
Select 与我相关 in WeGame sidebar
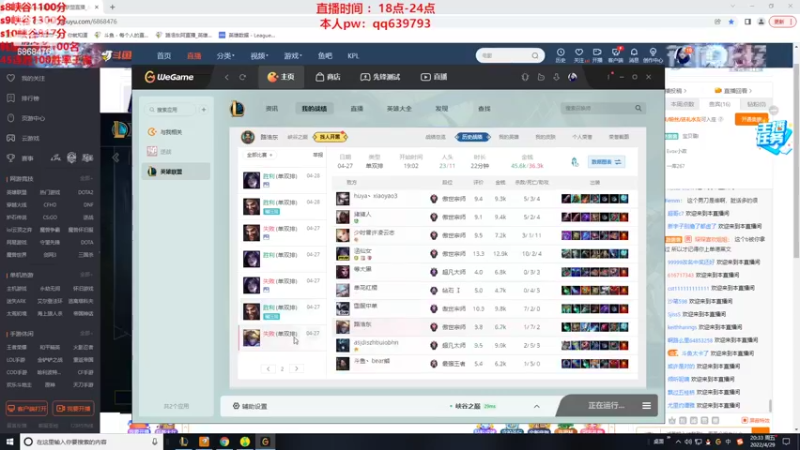tap(176, 132)
